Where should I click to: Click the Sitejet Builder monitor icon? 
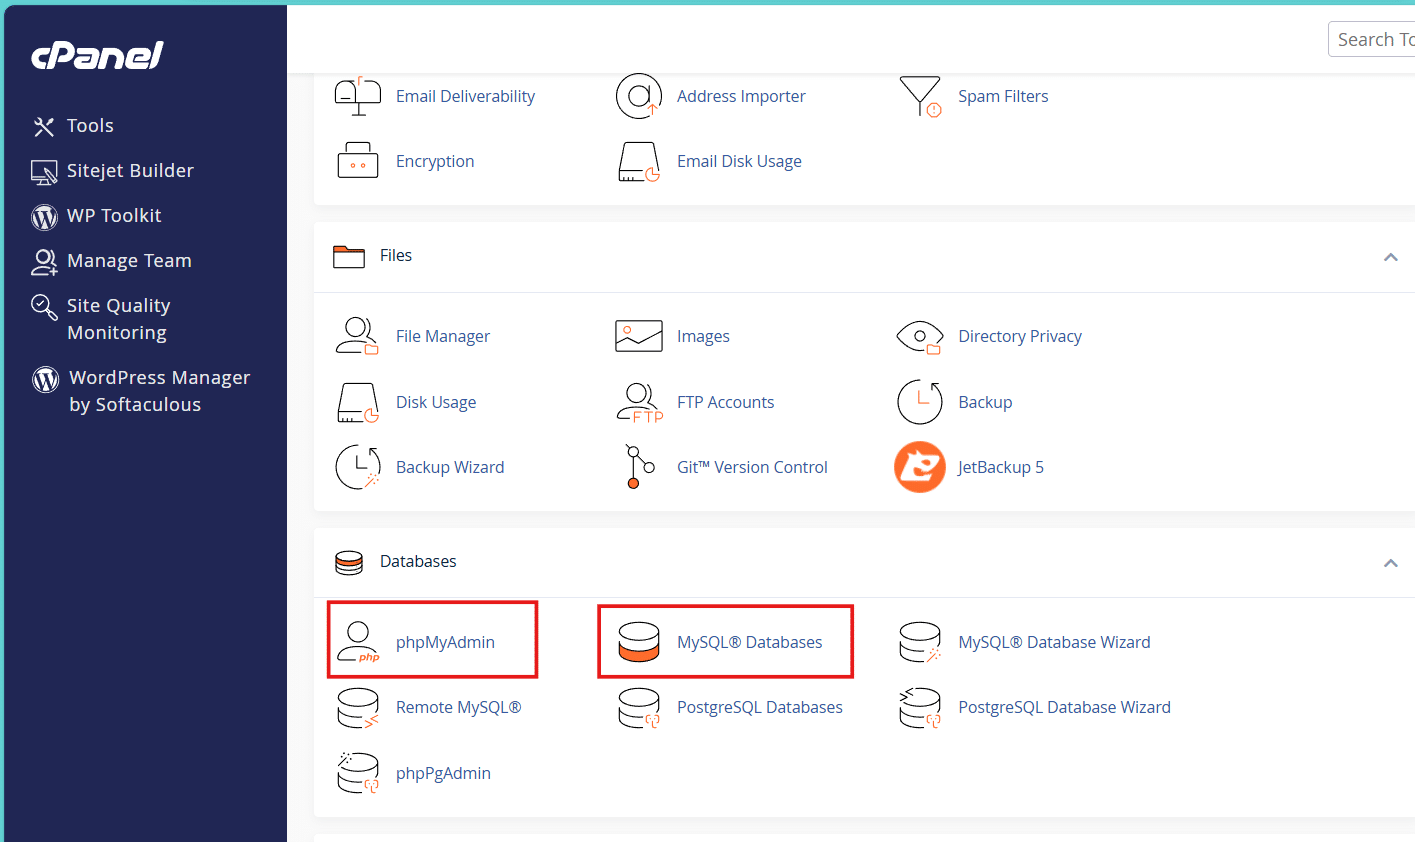(x=44, y=172)
